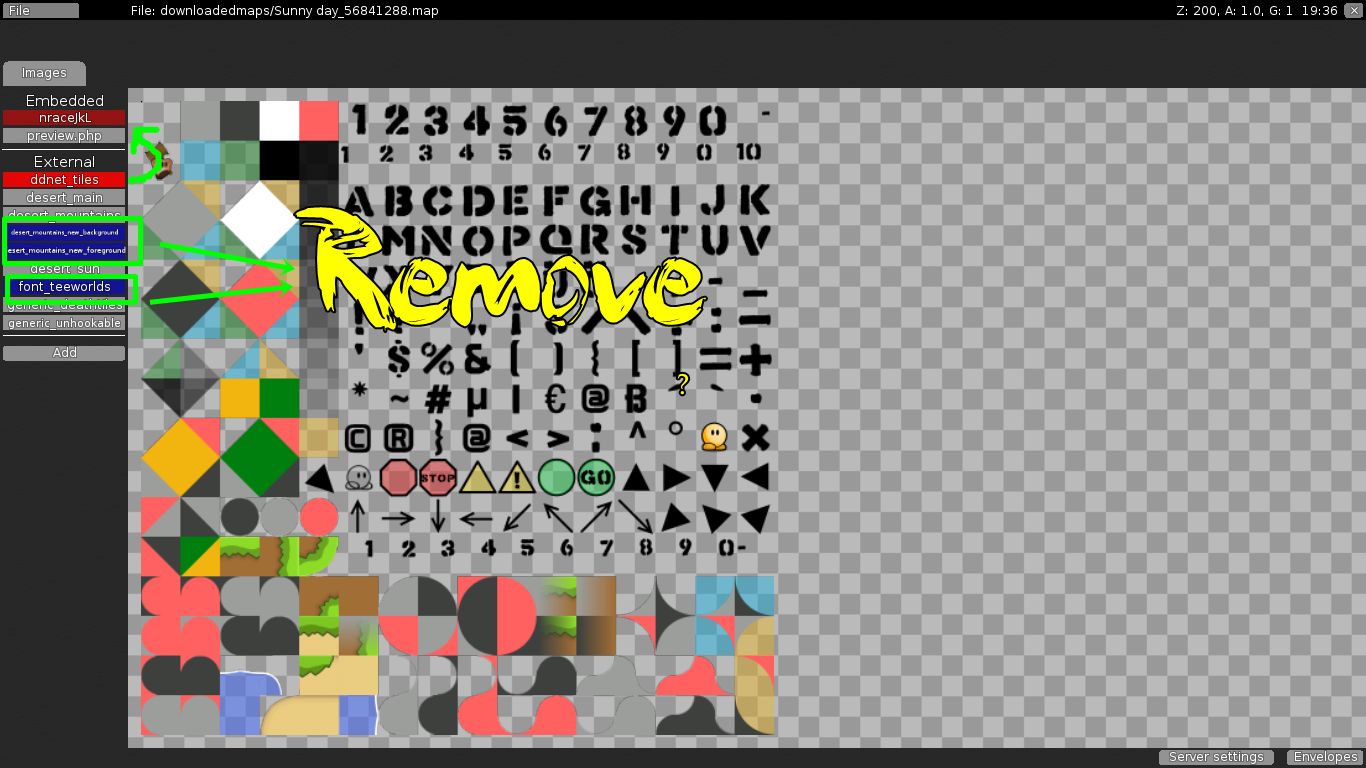
Task: Select the font_teeworlds image entry
Action: point(64,287)
